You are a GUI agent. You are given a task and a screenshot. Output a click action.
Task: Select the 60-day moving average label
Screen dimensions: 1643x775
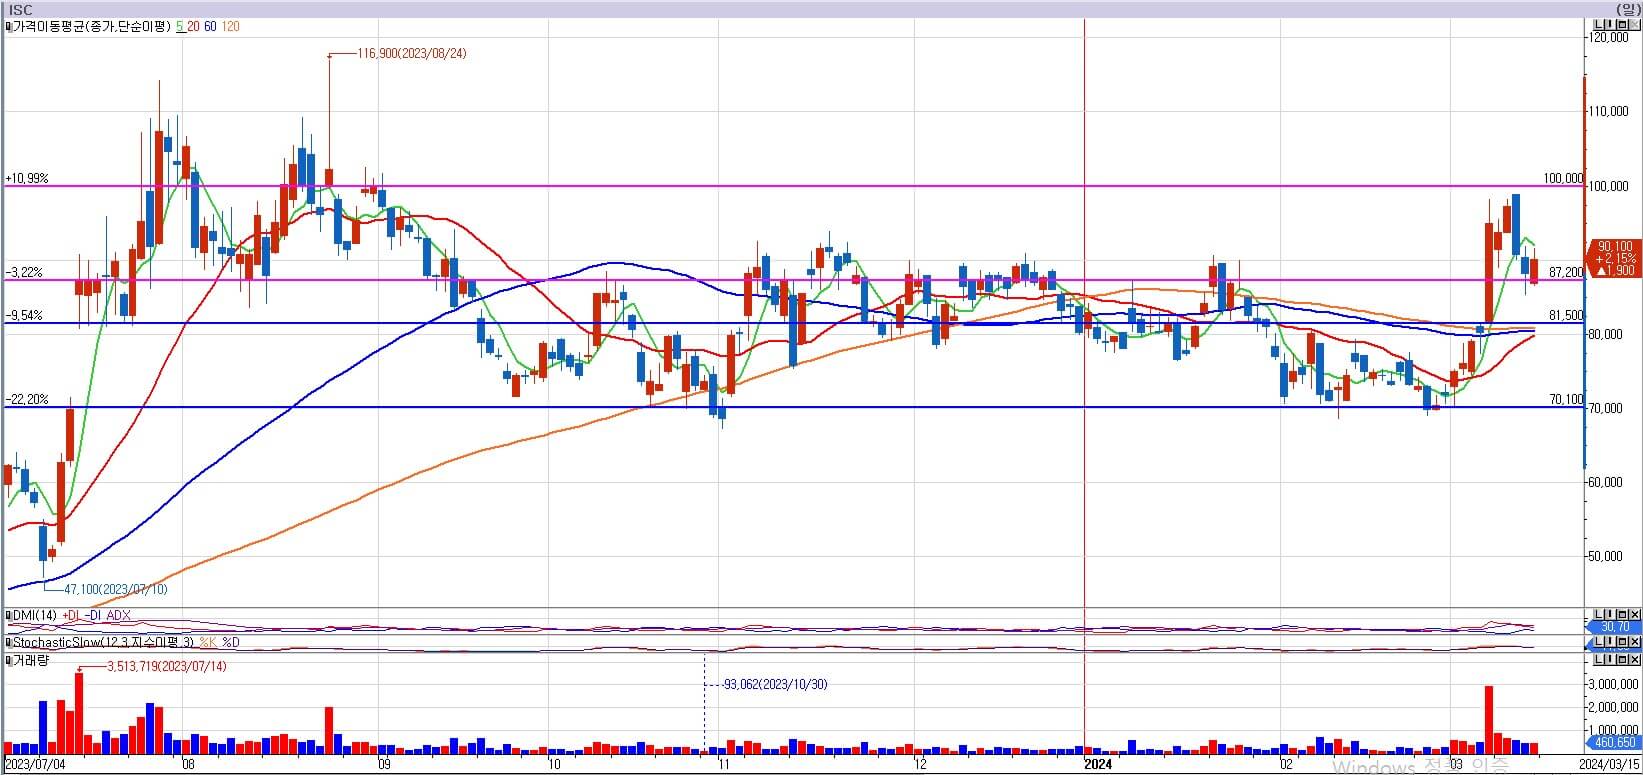pos(210,27)
